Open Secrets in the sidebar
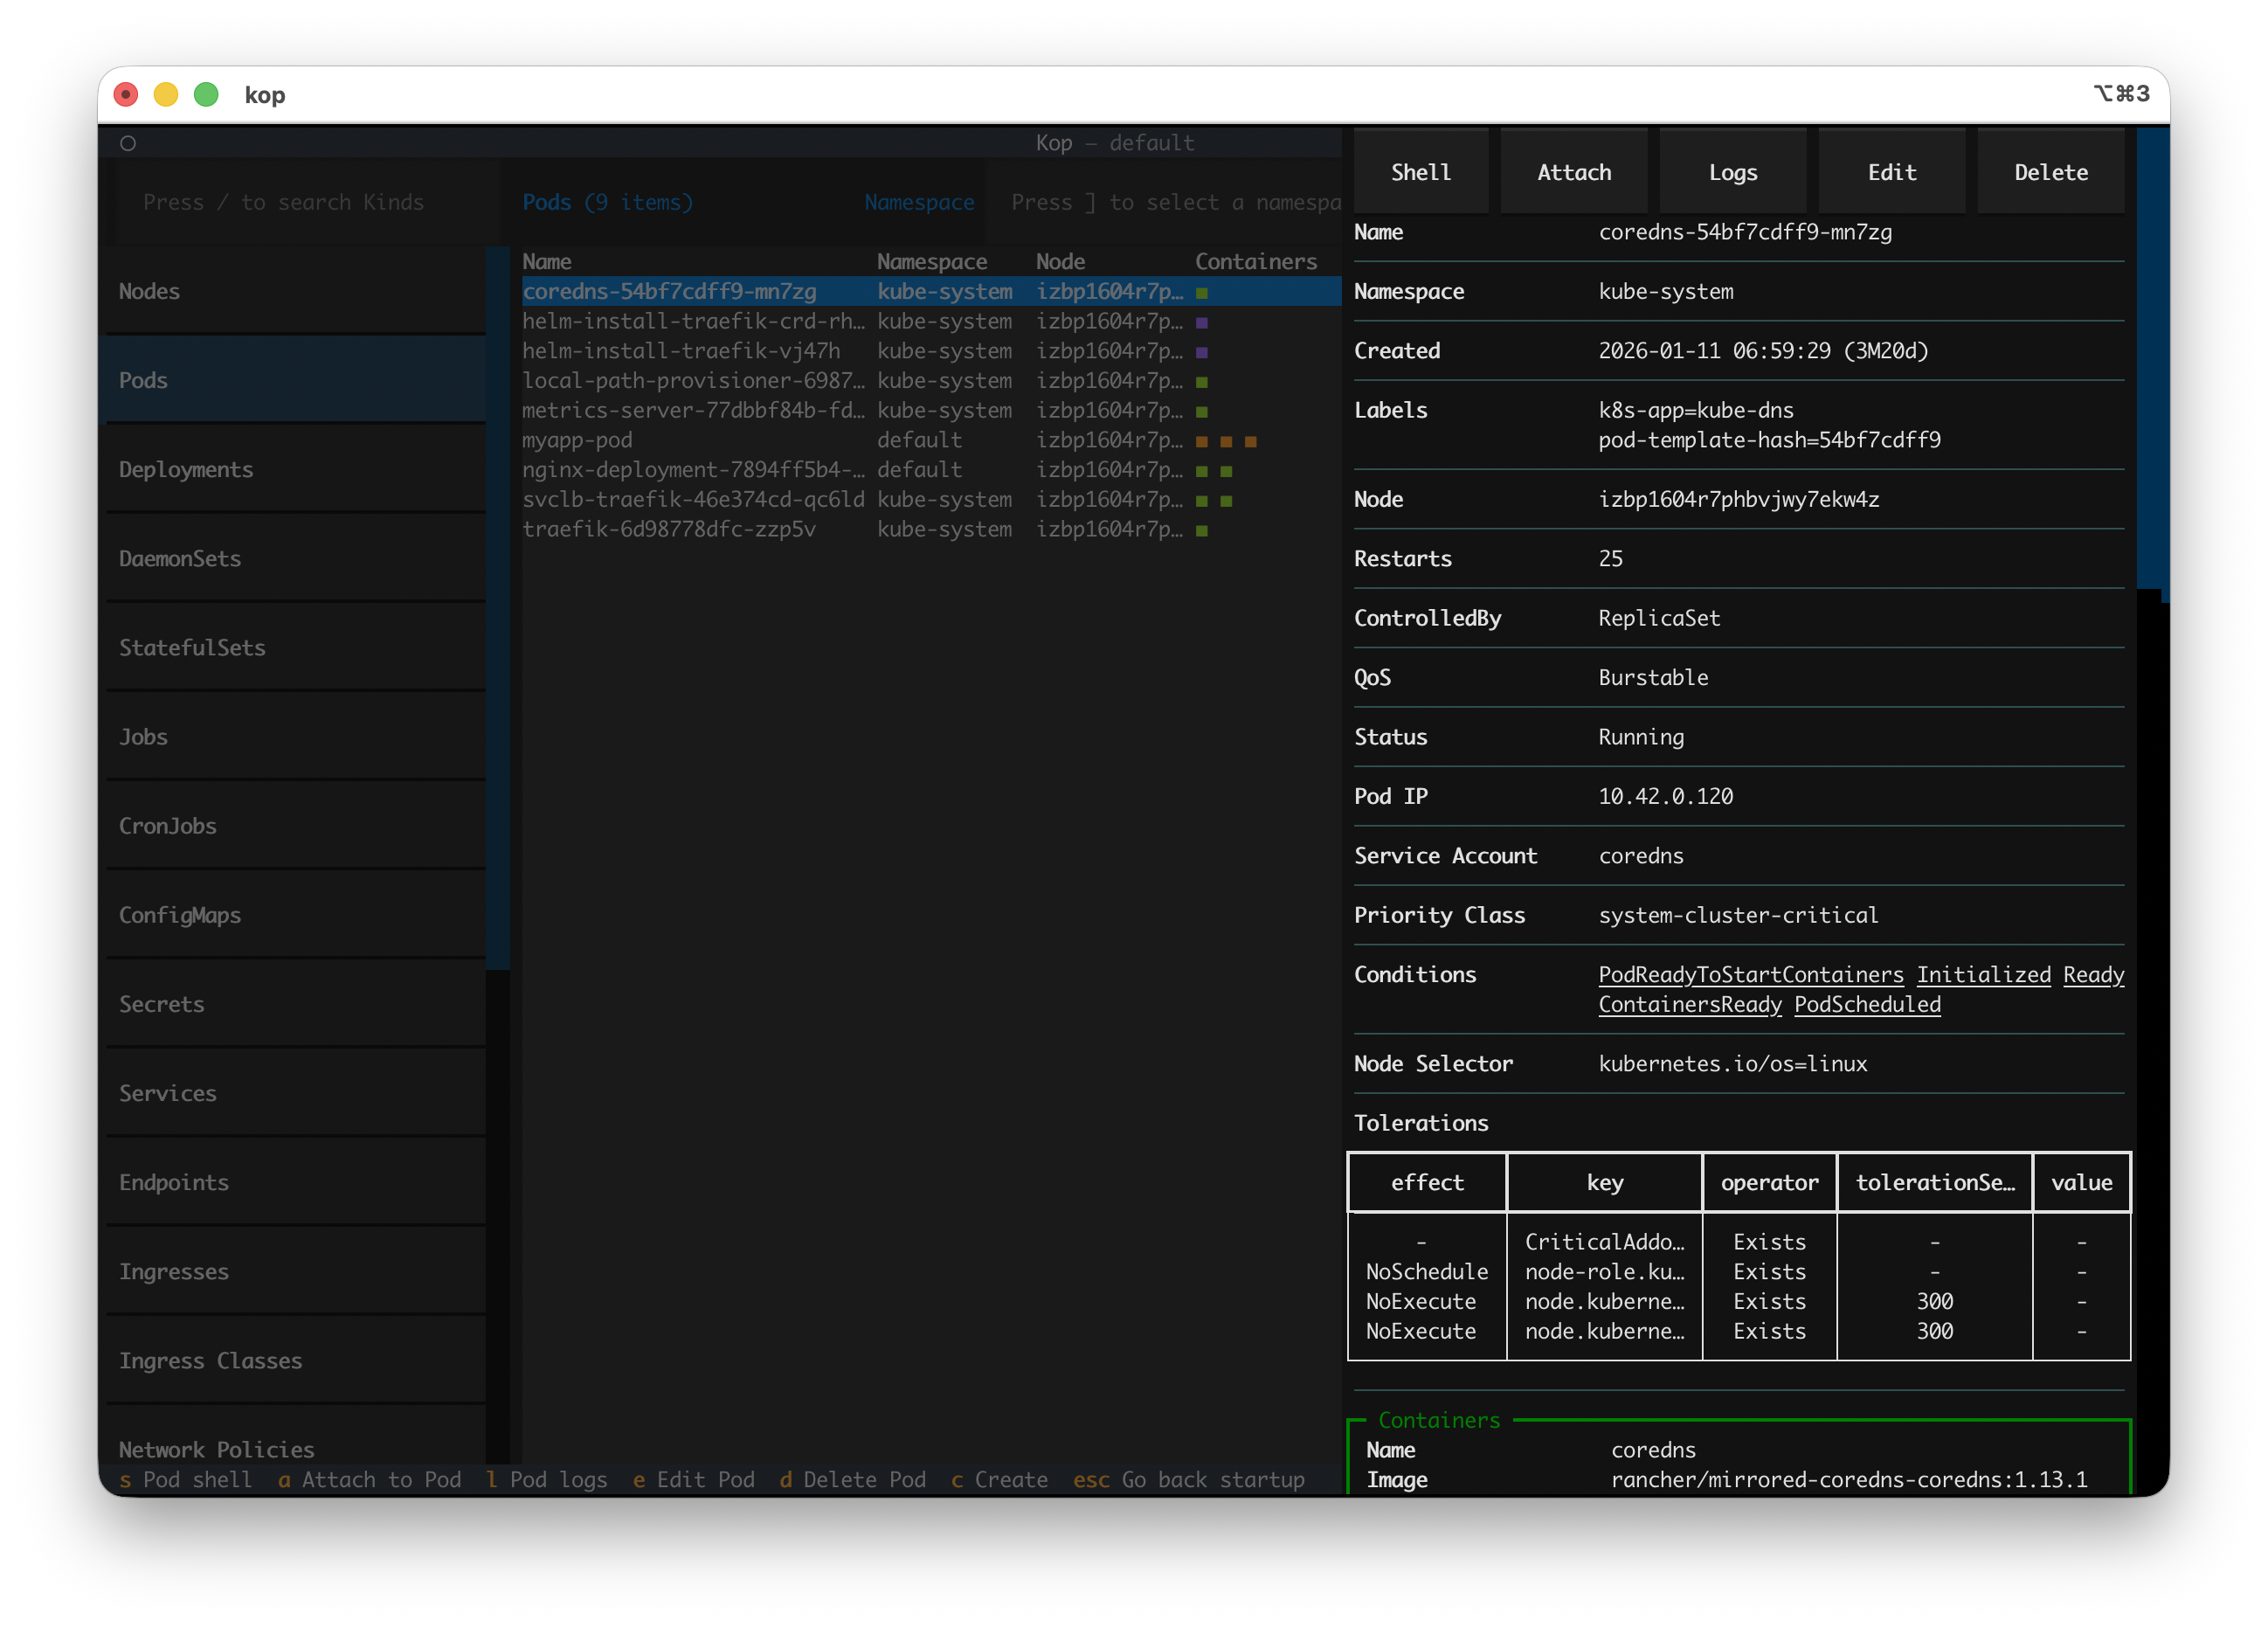The image size is (2268, 1627). click(x=296, y=1003)
